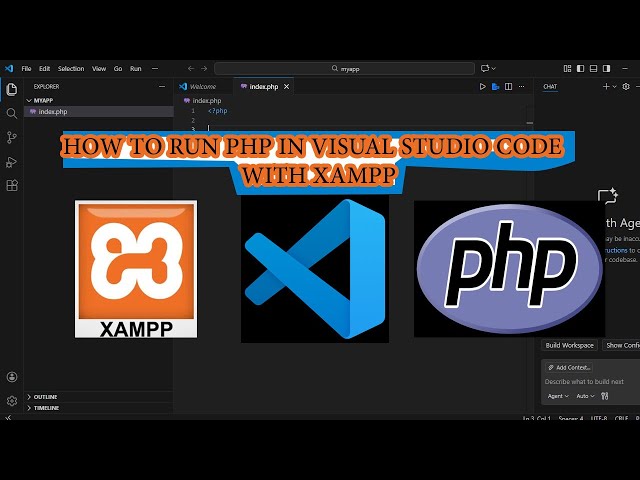Screen dimensions: 640x480
Task: Open the chat settings gear
Action: [x=626, y=87]
